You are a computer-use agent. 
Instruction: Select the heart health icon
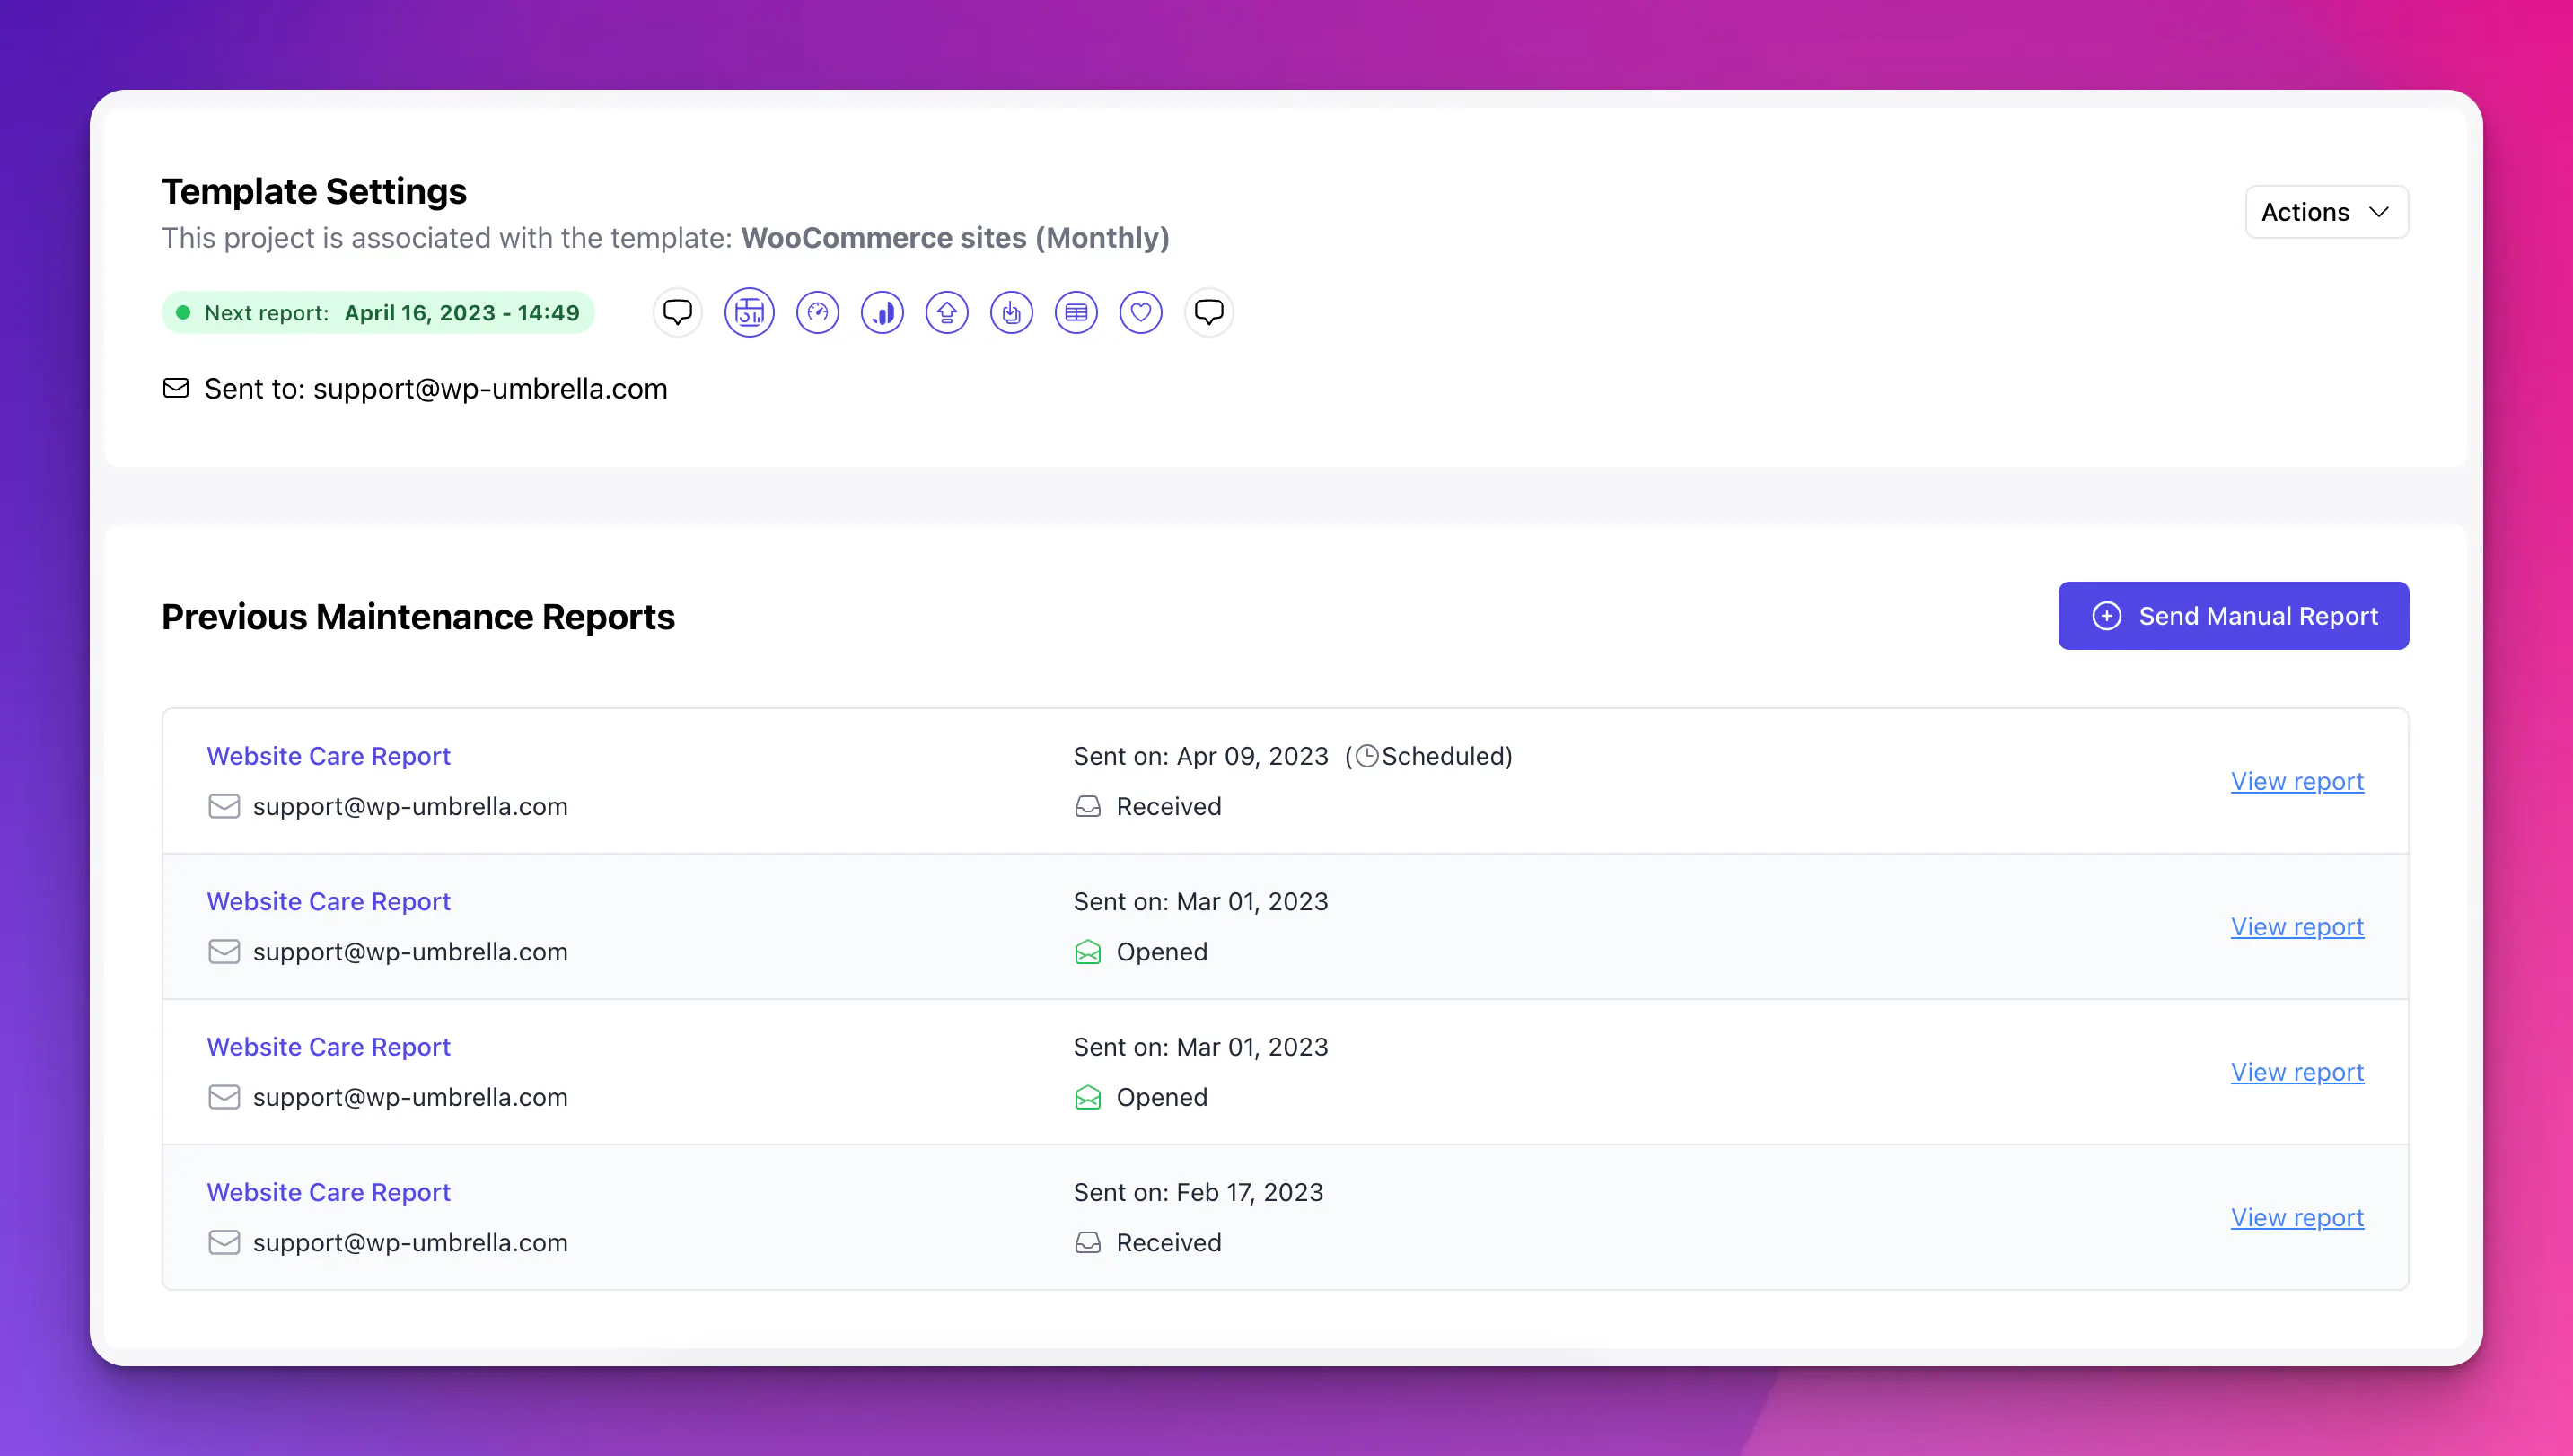pyautogui.click(x=1140, y=313)
